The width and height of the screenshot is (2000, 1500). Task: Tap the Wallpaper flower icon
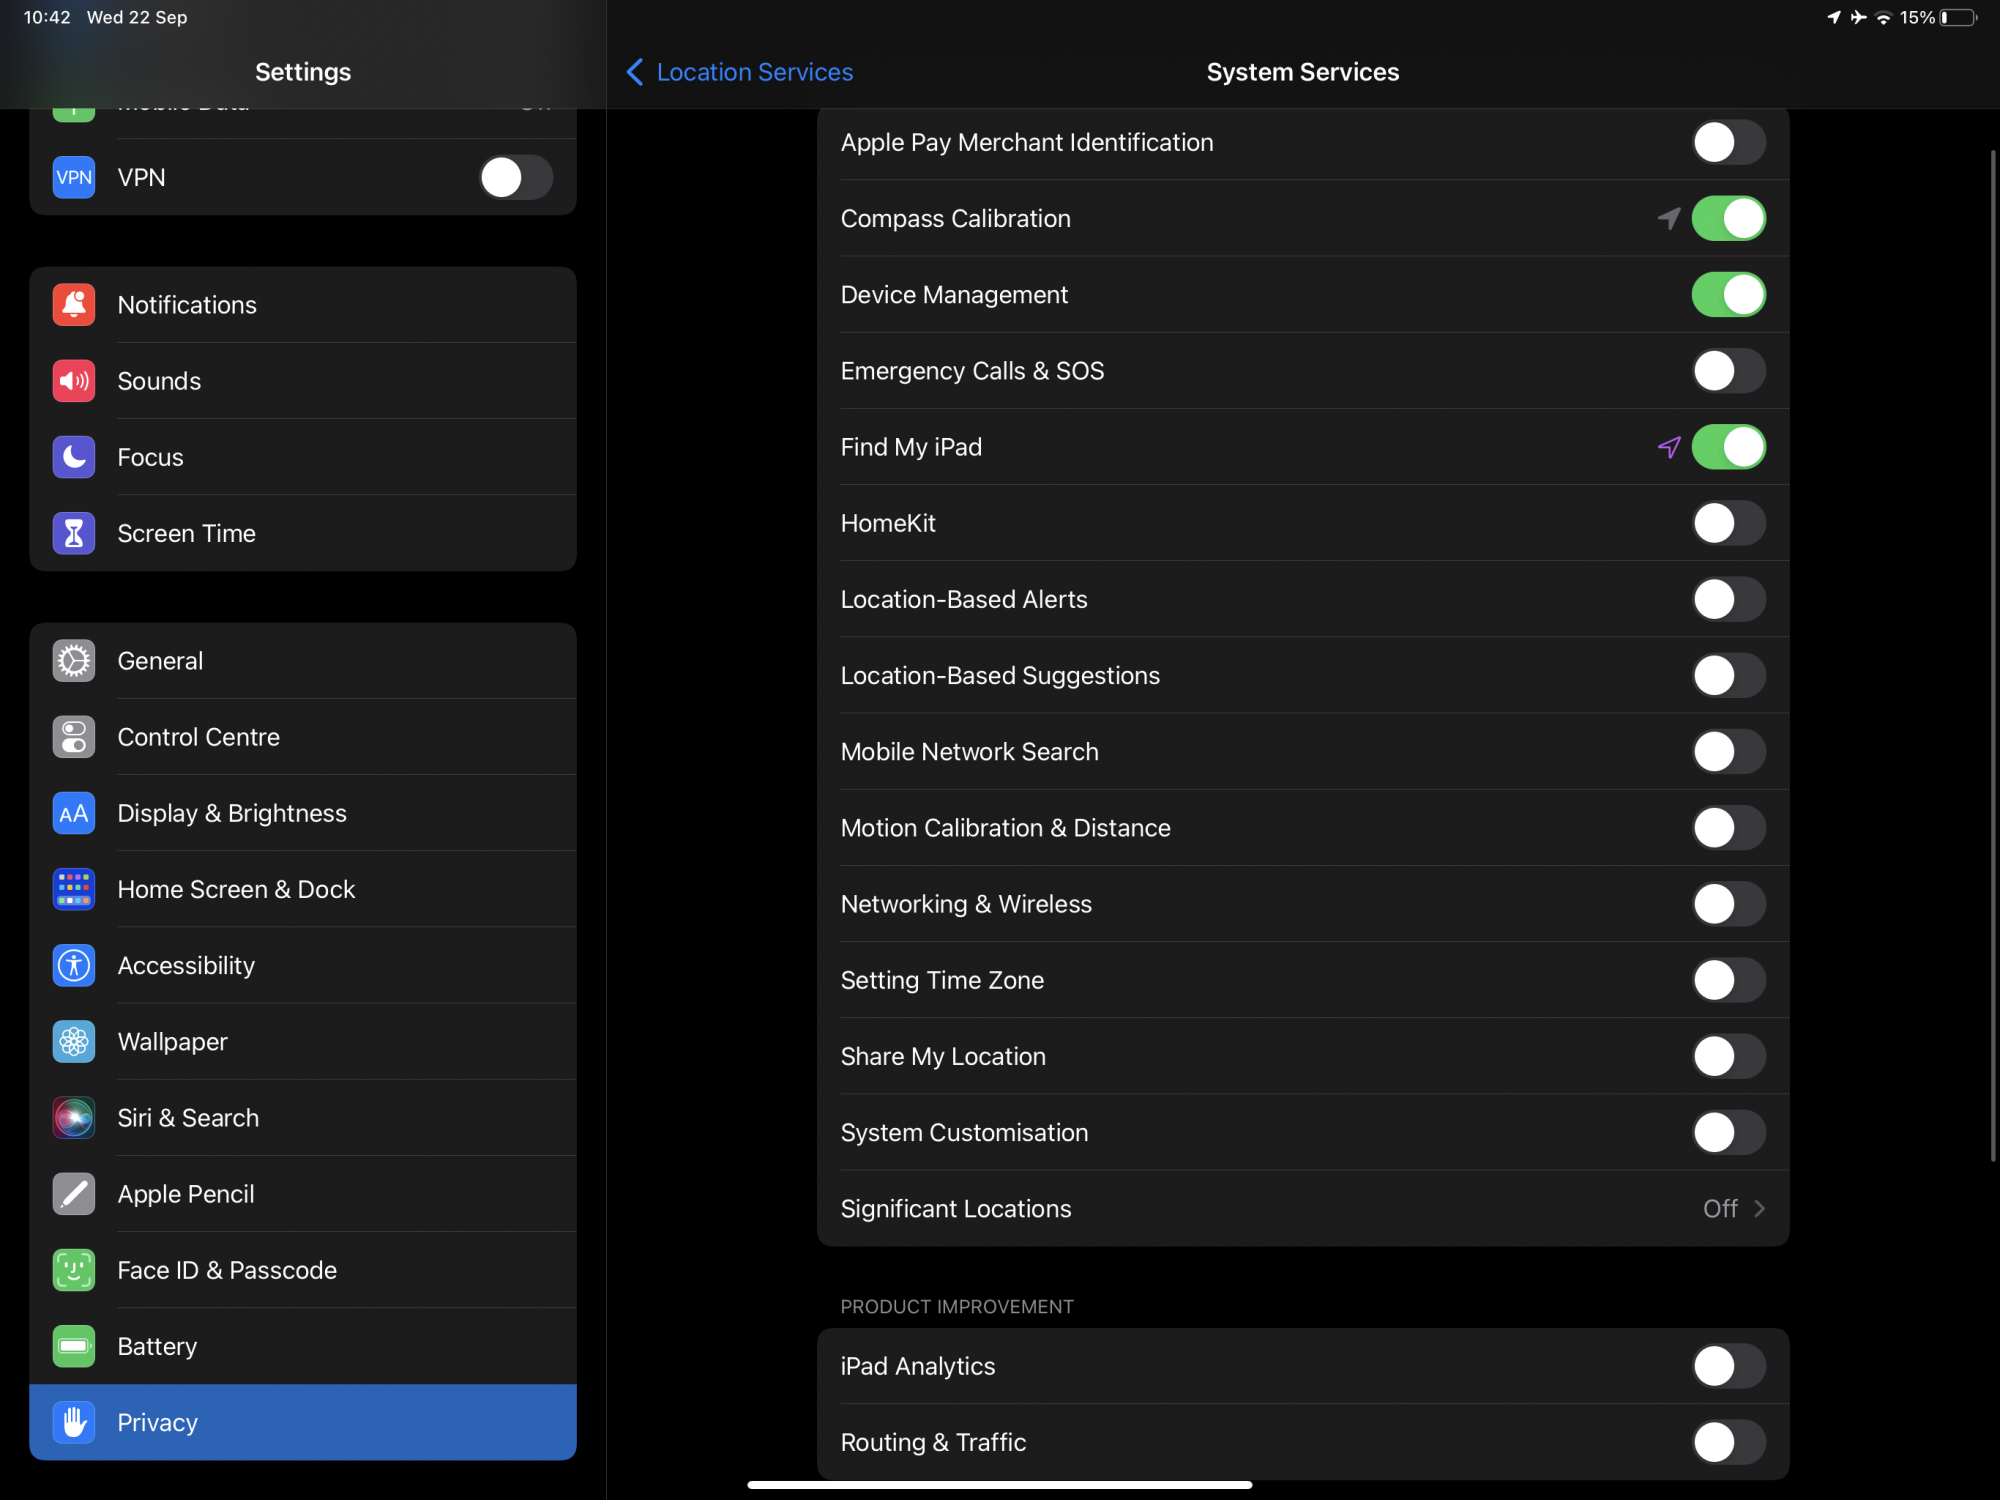click(74, 1042)
